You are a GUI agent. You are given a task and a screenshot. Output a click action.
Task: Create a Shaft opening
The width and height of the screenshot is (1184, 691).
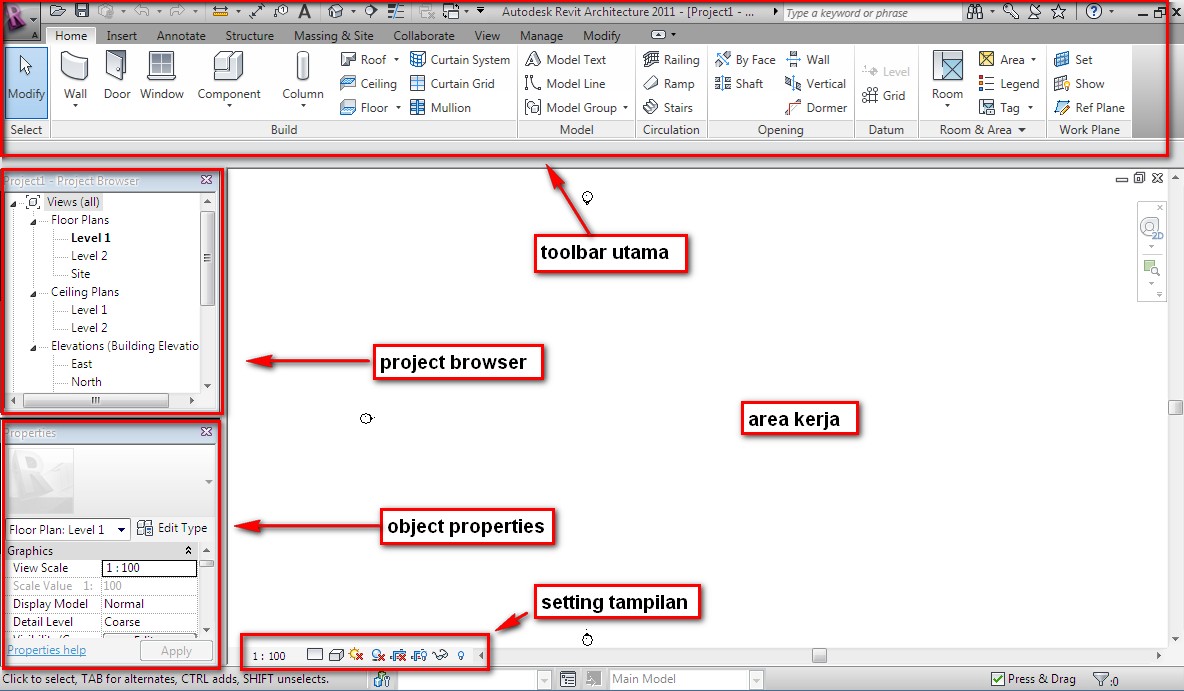[738, 84]
